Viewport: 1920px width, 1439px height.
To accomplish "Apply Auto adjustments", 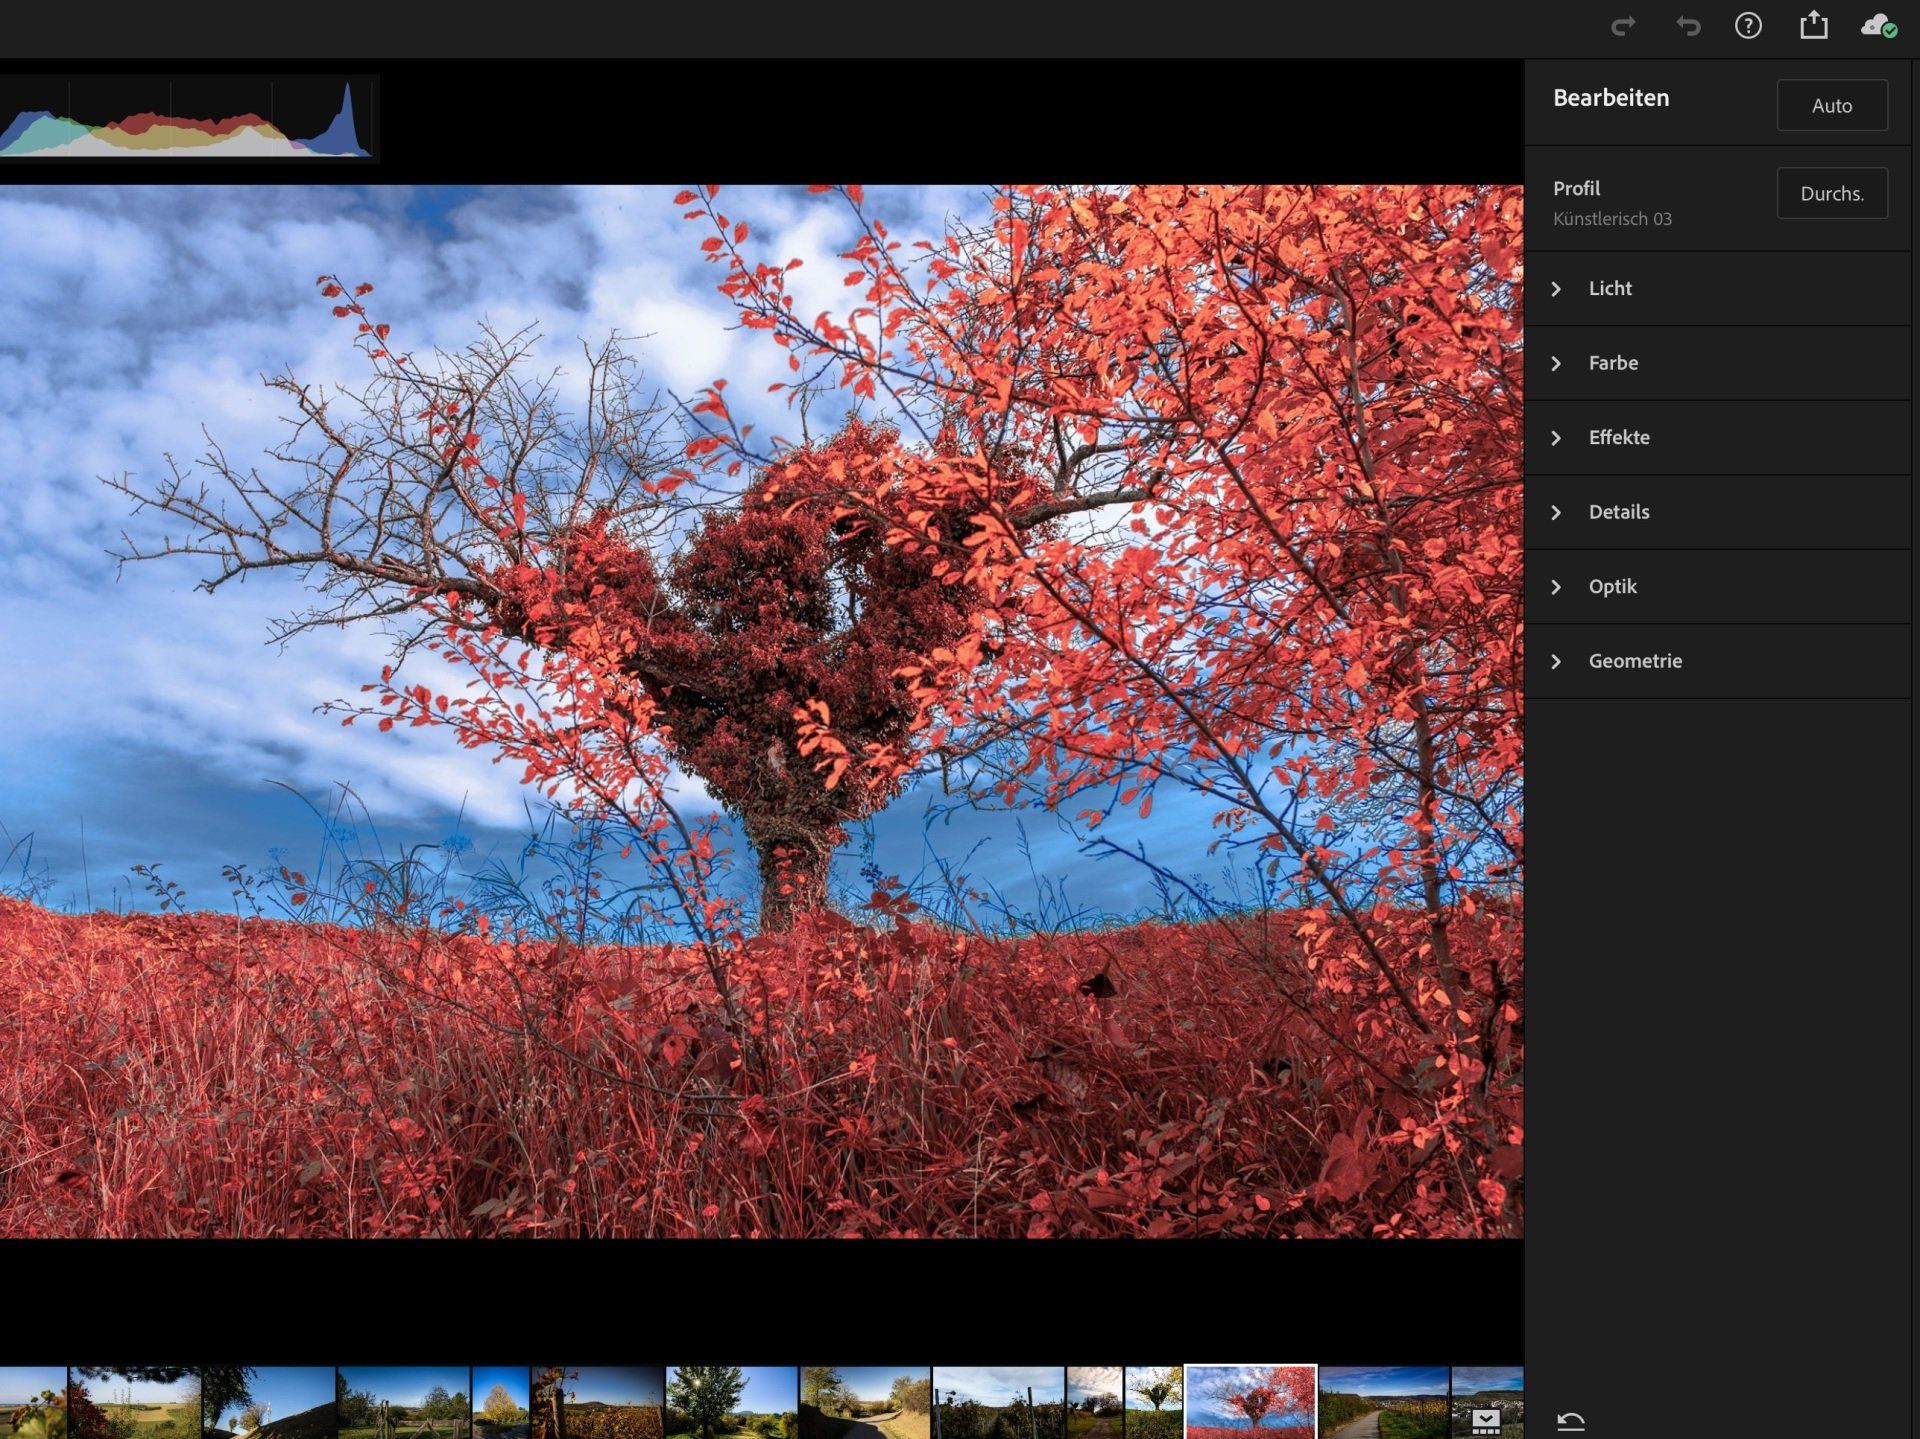I will [1831, 105].
